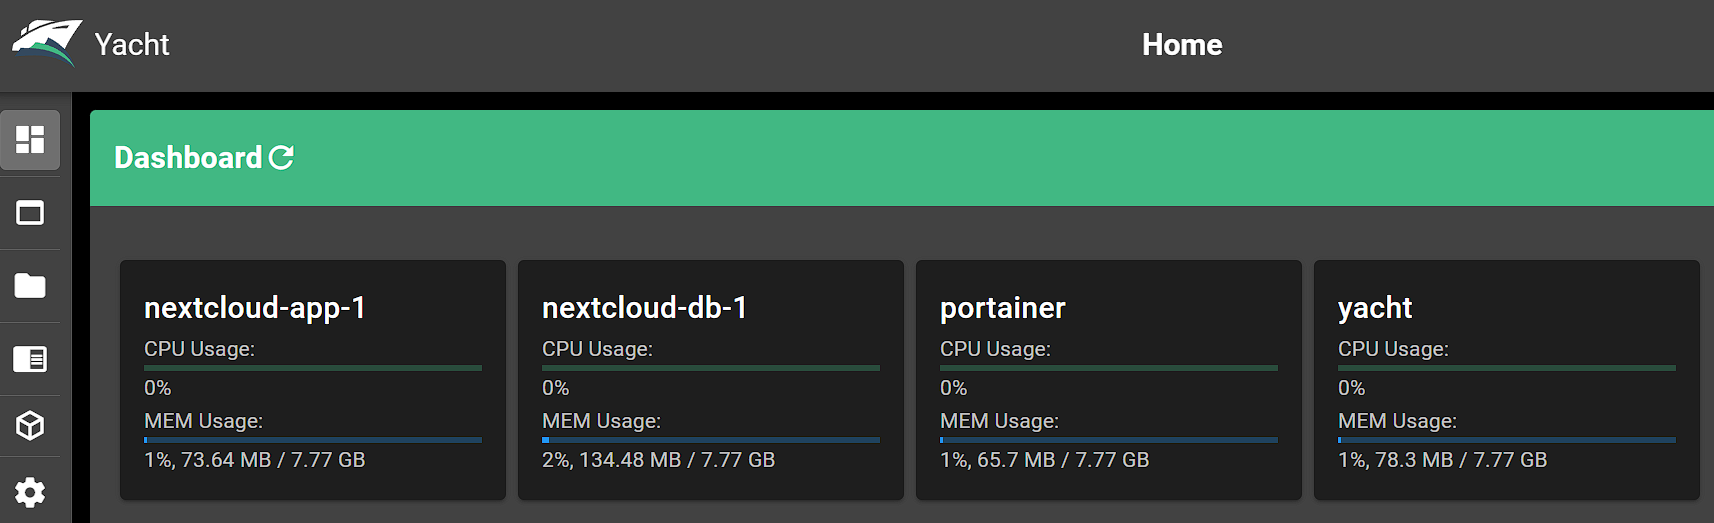Open the Settings gear sidebar icon
The height and width of the screenshot is (523, 1714).
tap(30, 492)
